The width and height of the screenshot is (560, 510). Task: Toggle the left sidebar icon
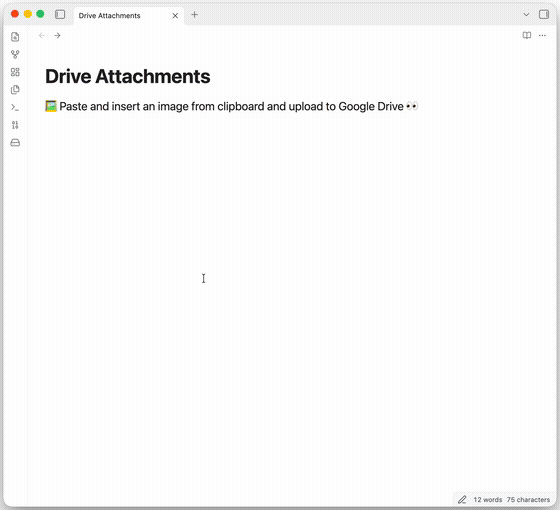click(60, 15)
